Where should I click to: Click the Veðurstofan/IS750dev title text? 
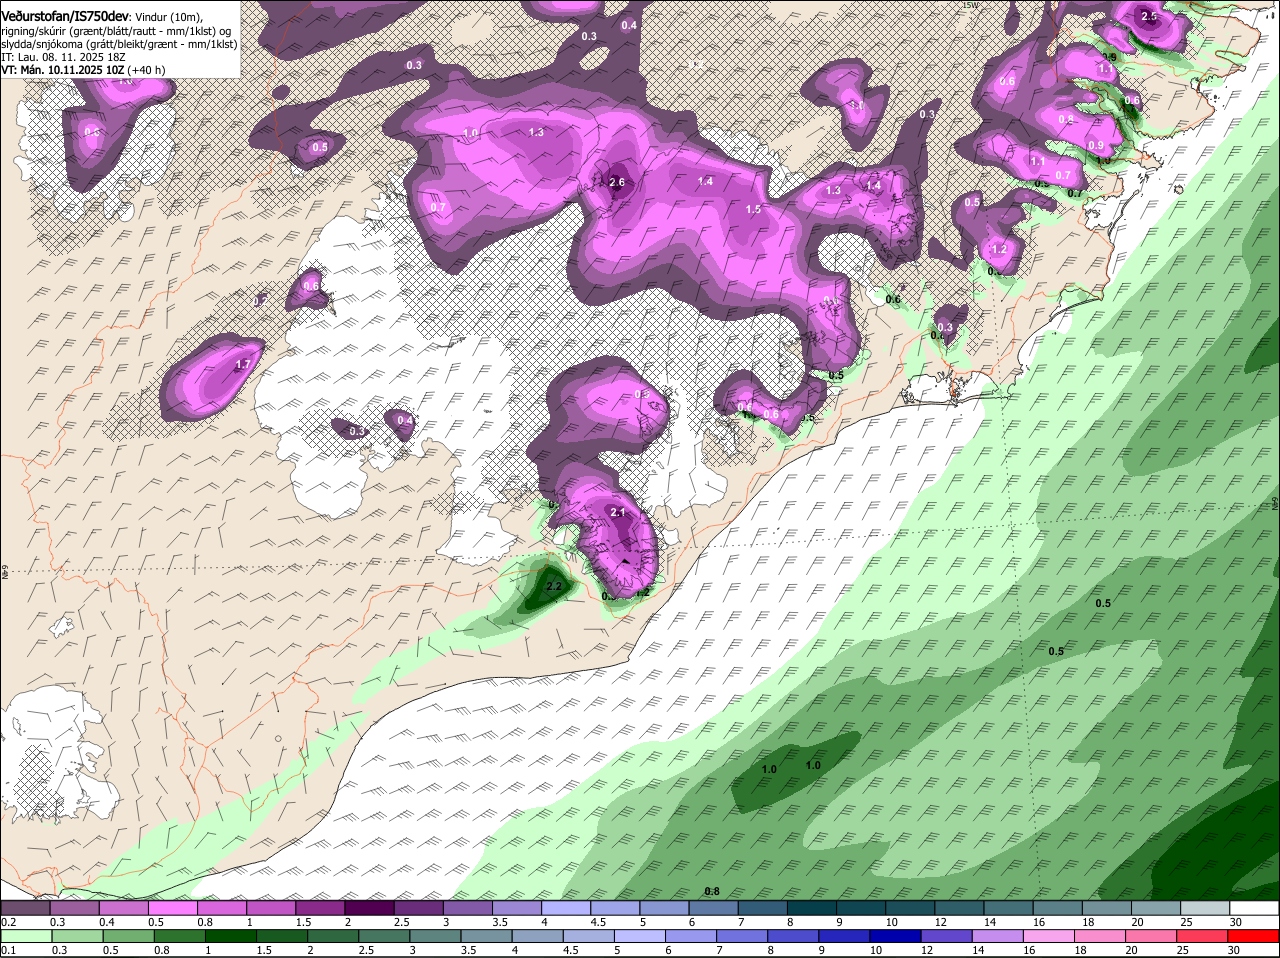65,17
